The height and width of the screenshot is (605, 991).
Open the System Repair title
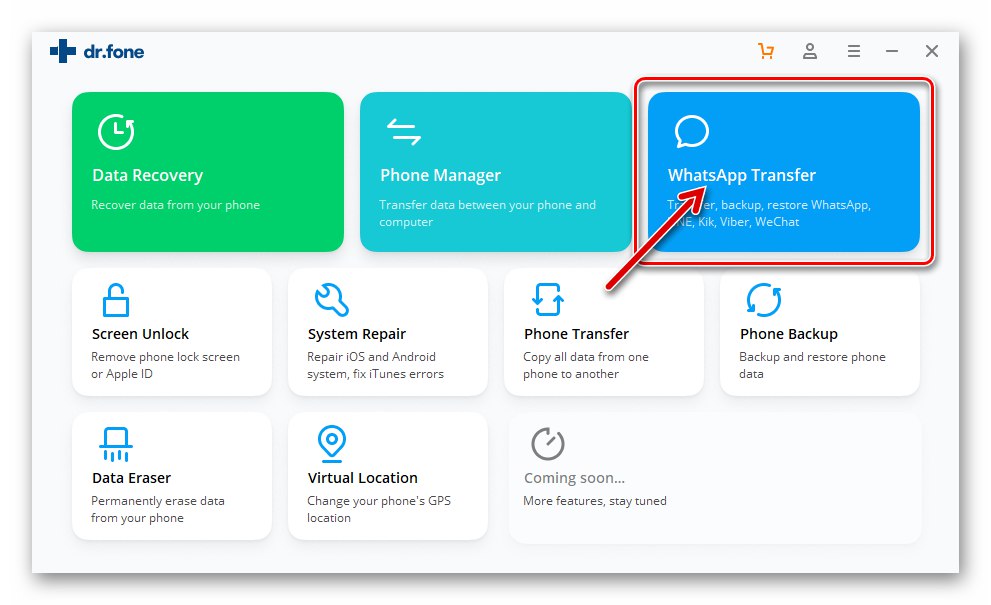(356, 334)
